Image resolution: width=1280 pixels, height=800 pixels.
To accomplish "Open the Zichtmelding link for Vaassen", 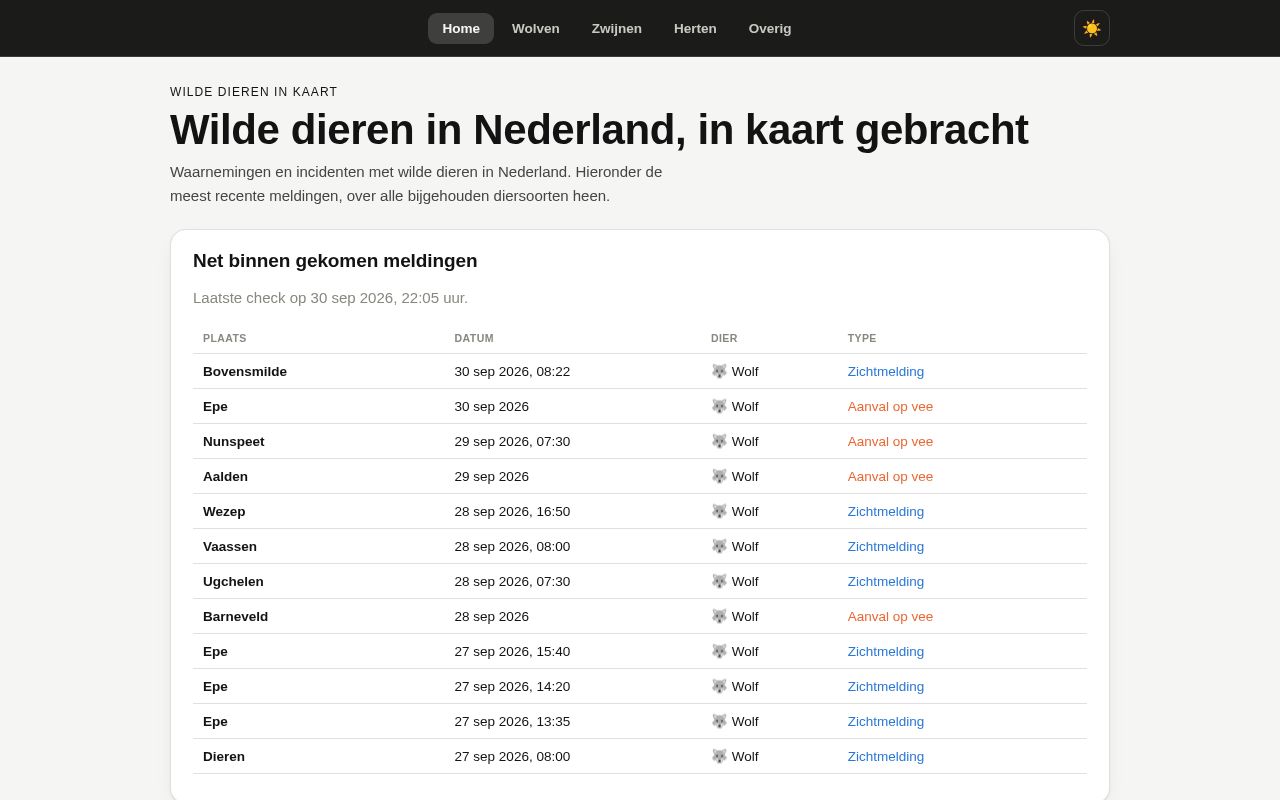I will [886, 546].
